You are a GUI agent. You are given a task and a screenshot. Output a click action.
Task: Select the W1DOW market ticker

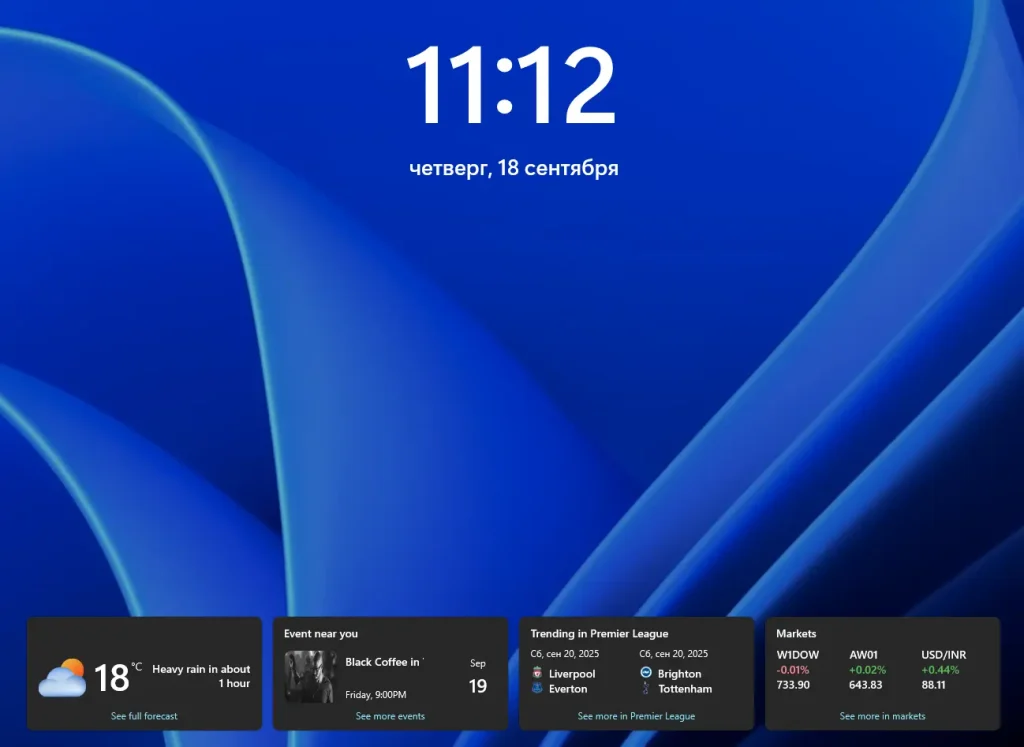[x=797, y=655]
